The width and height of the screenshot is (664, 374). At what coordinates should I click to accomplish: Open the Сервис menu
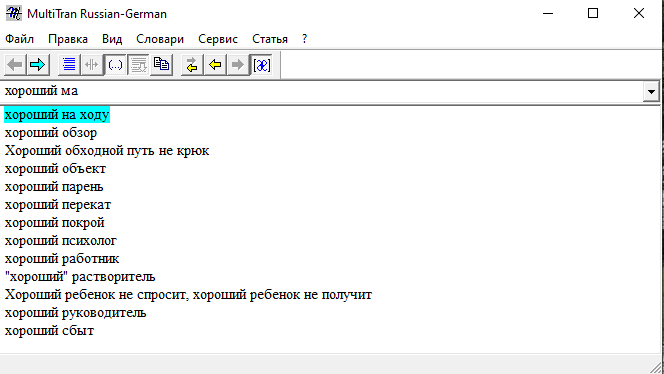218,39
